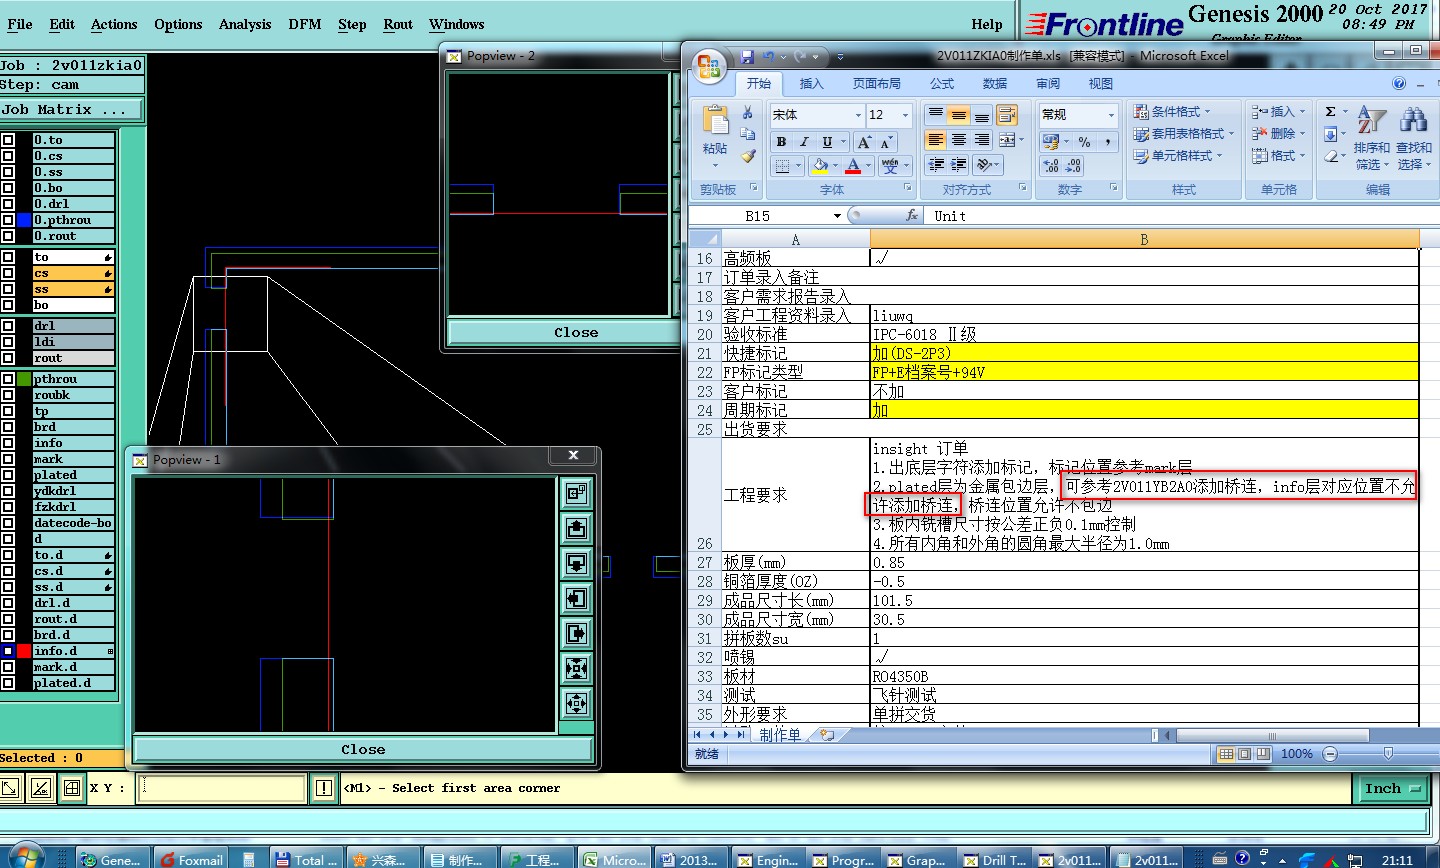The height and width of the screenshot is (868, 1440).
Task: Toggle italic in Excel font group
Action: tap(804, 142)
